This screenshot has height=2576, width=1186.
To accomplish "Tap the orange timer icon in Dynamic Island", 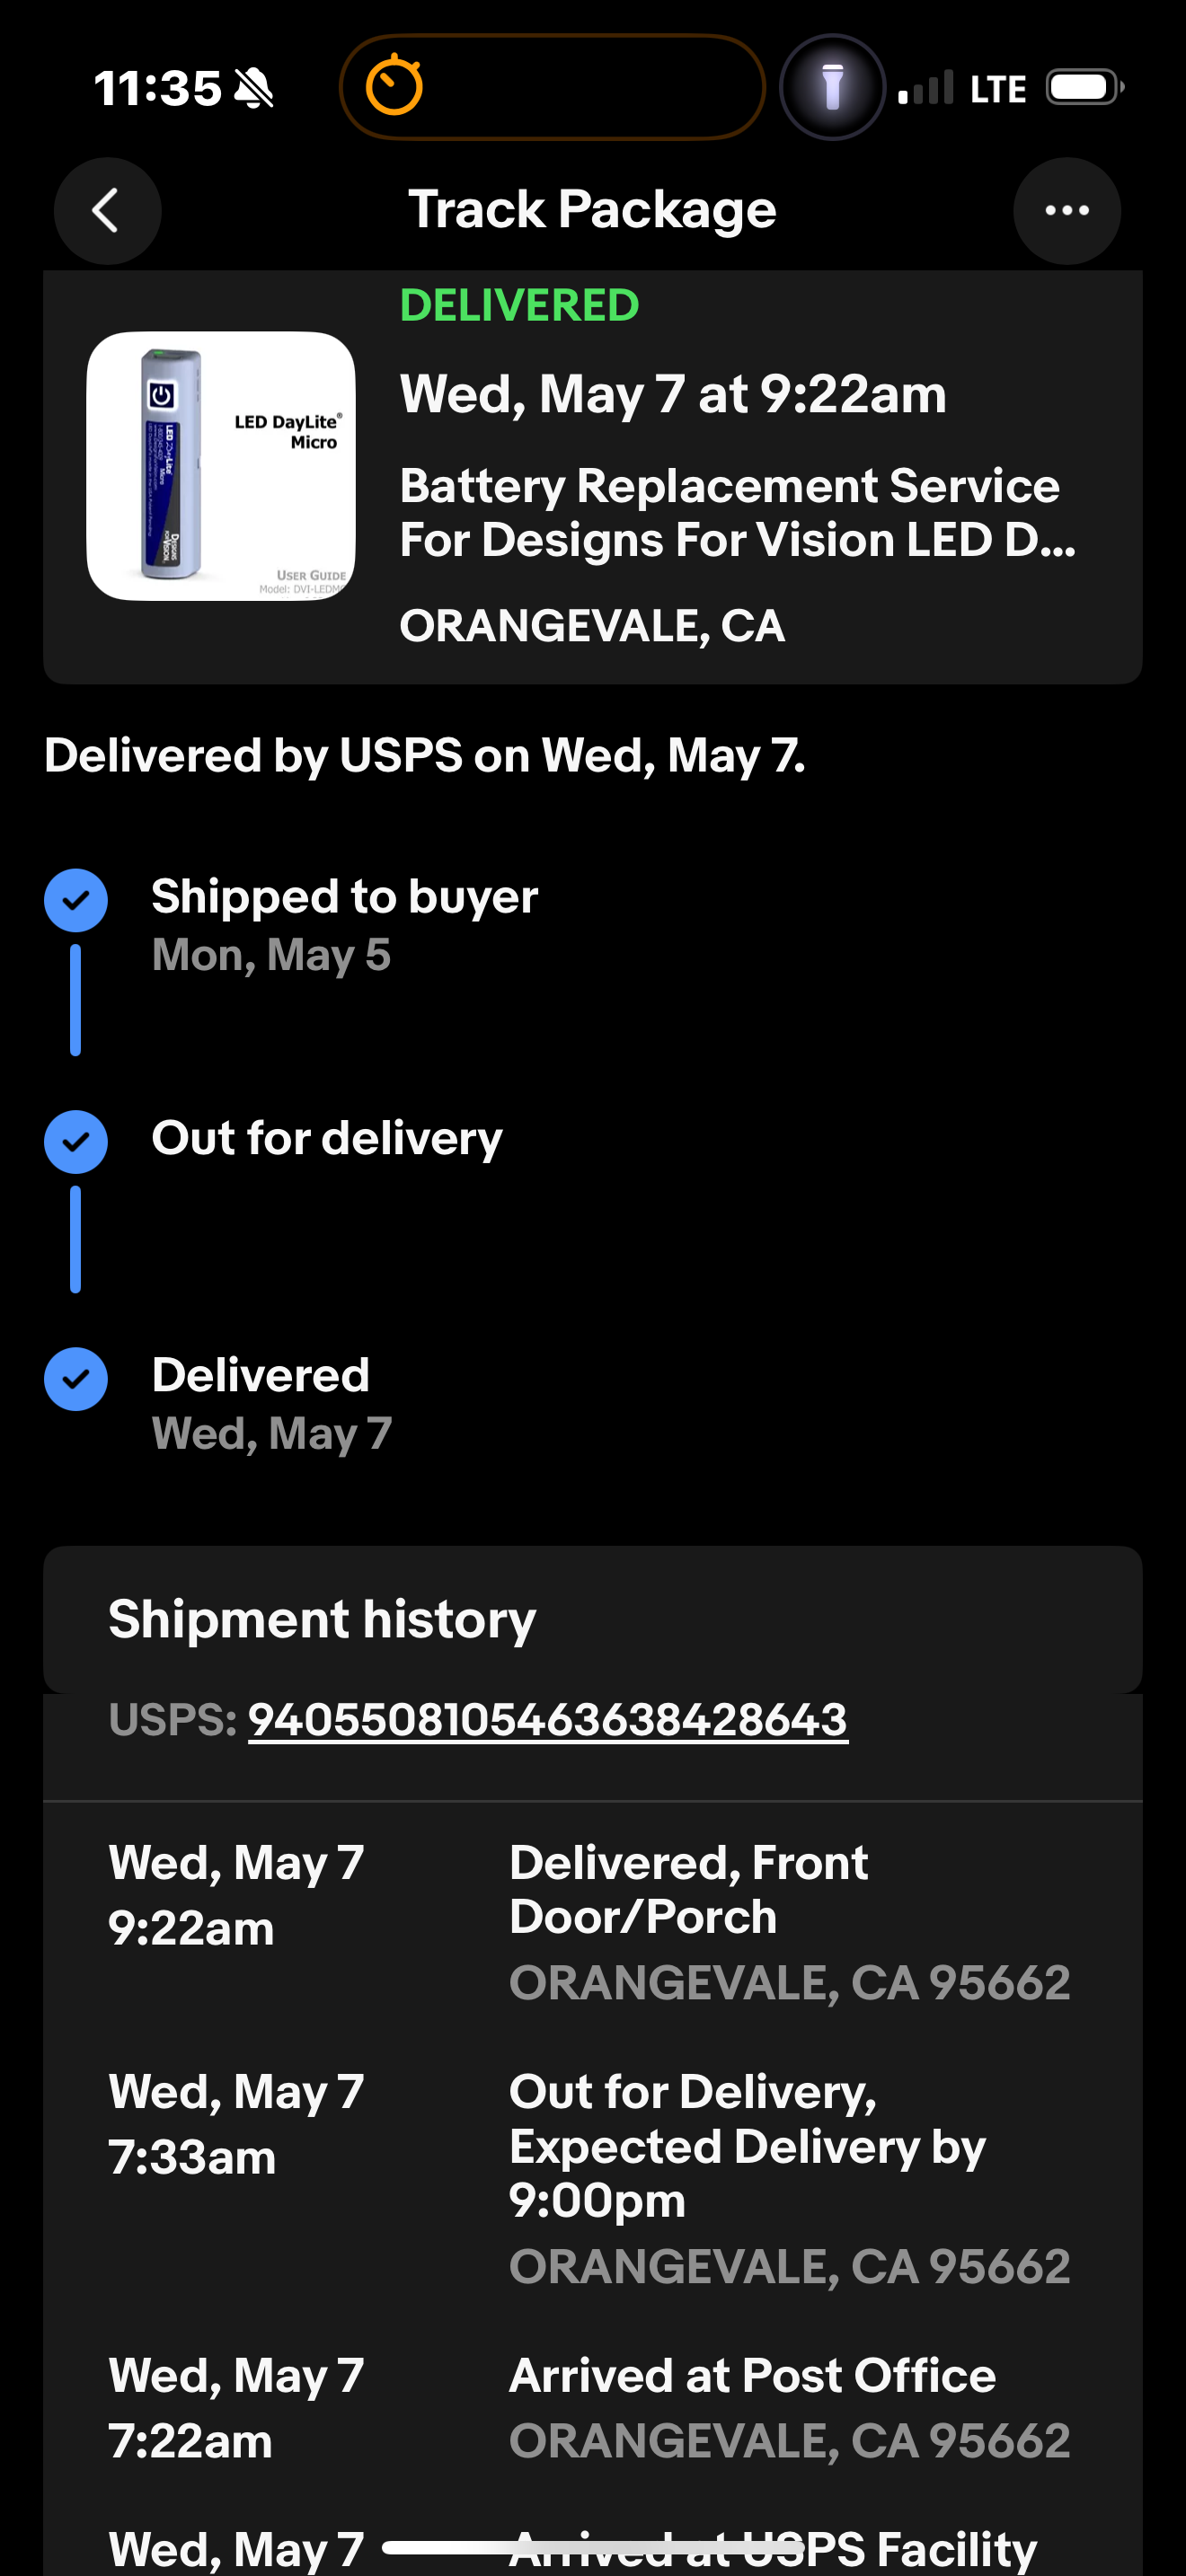I will click(x=394, y=86).
